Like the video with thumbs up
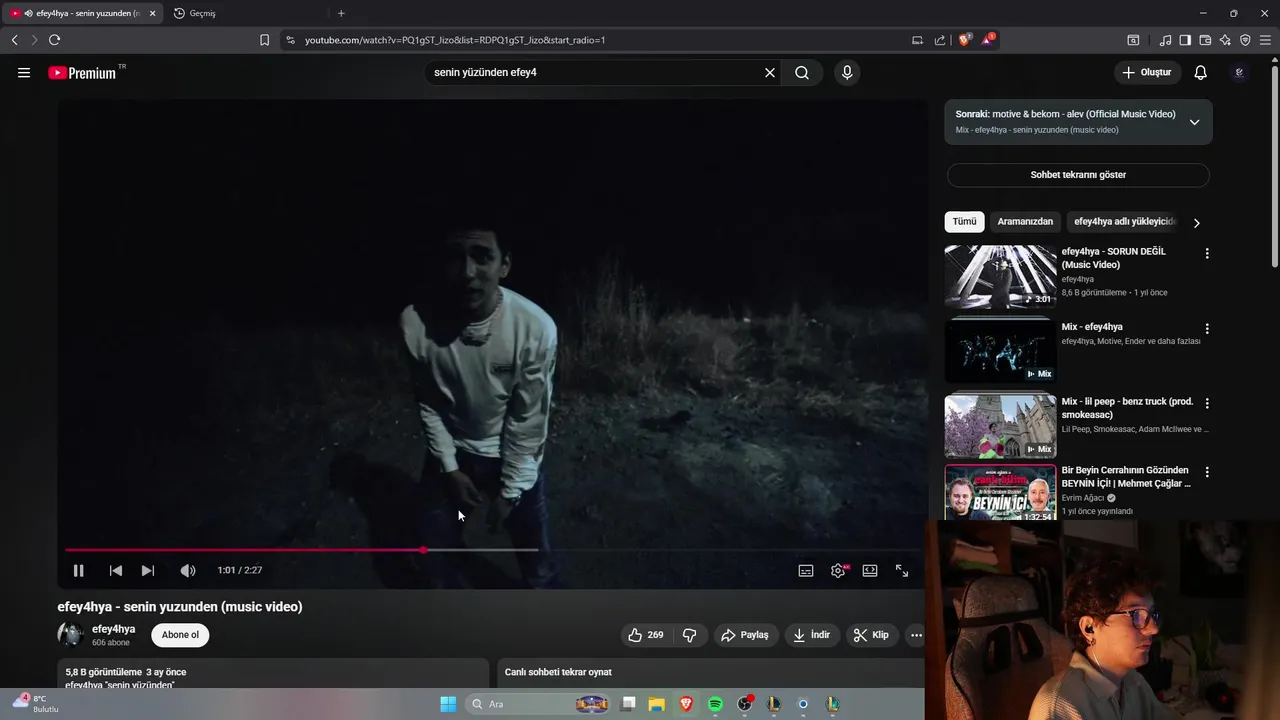 (646, 635)
